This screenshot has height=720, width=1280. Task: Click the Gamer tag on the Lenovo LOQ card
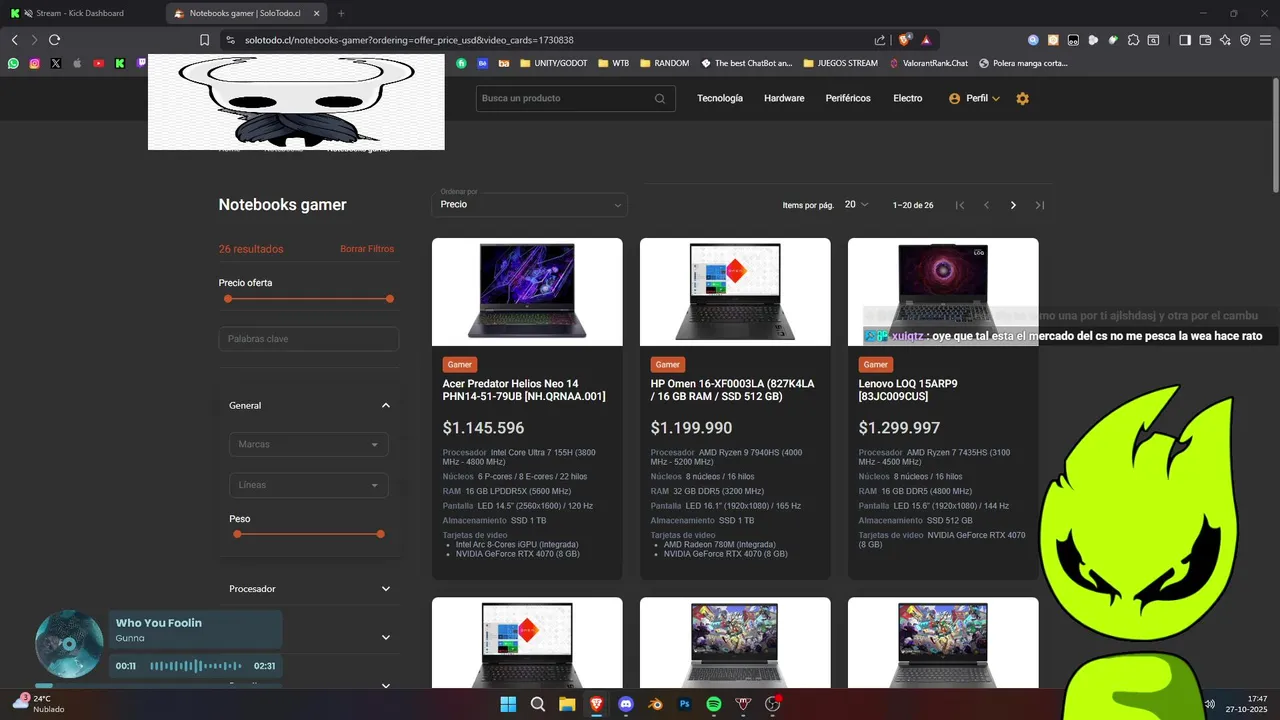coord(876,365)
